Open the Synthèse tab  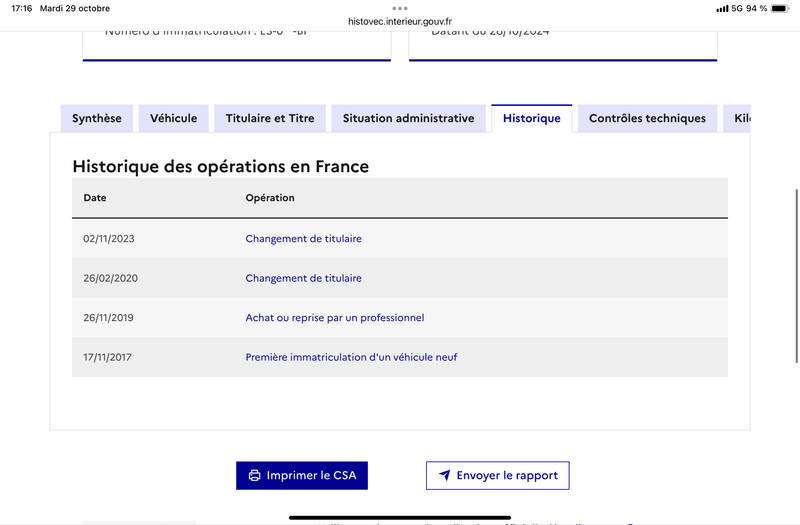[97, 118]
